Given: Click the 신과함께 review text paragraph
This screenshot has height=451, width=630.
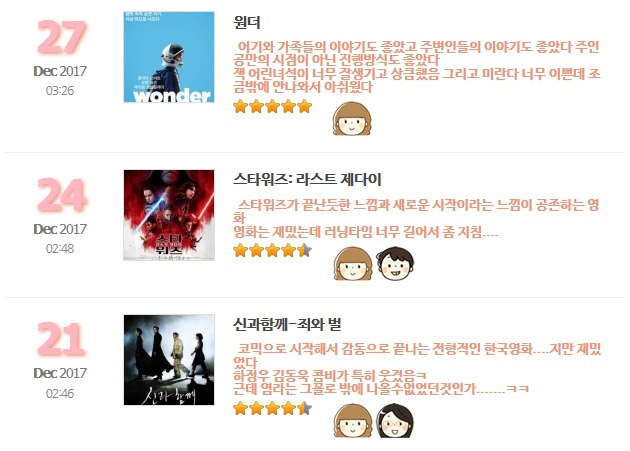Looking at the screenshot, I should pyautogui.click(x=417, y=369).
